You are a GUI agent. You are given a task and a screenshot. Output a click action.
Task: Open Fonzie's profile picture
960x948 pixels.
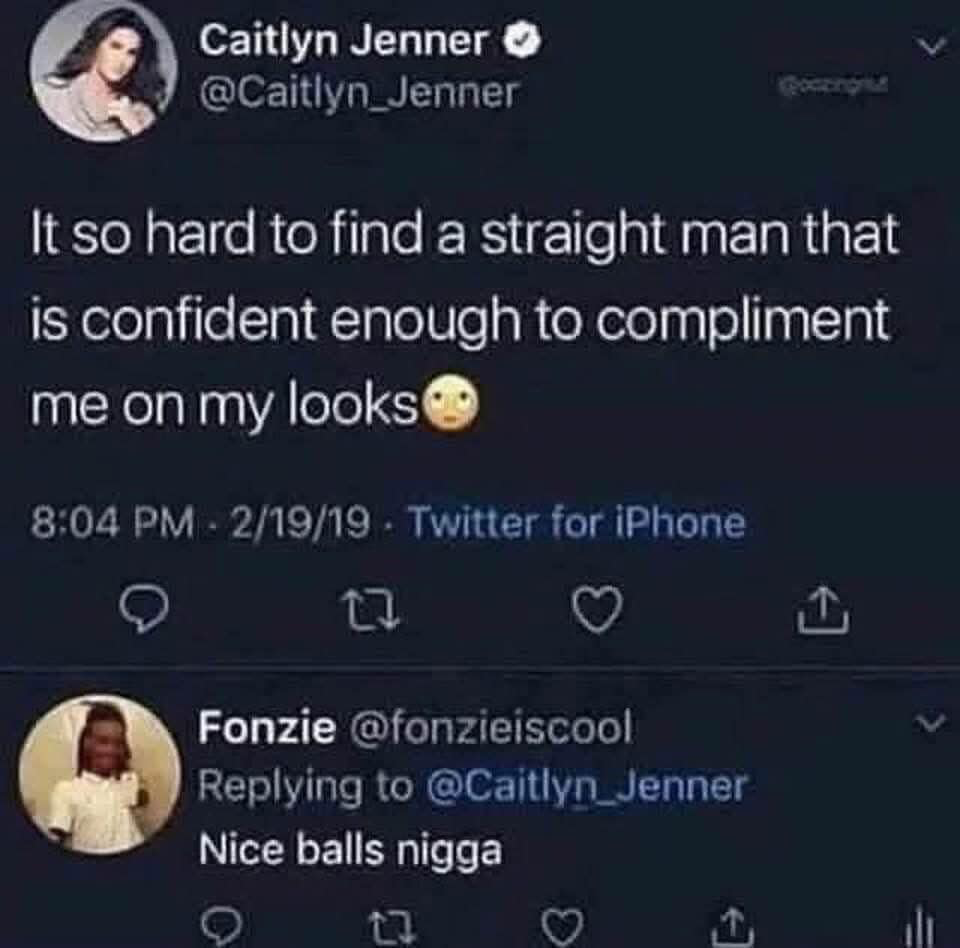(x=100, y=775)
